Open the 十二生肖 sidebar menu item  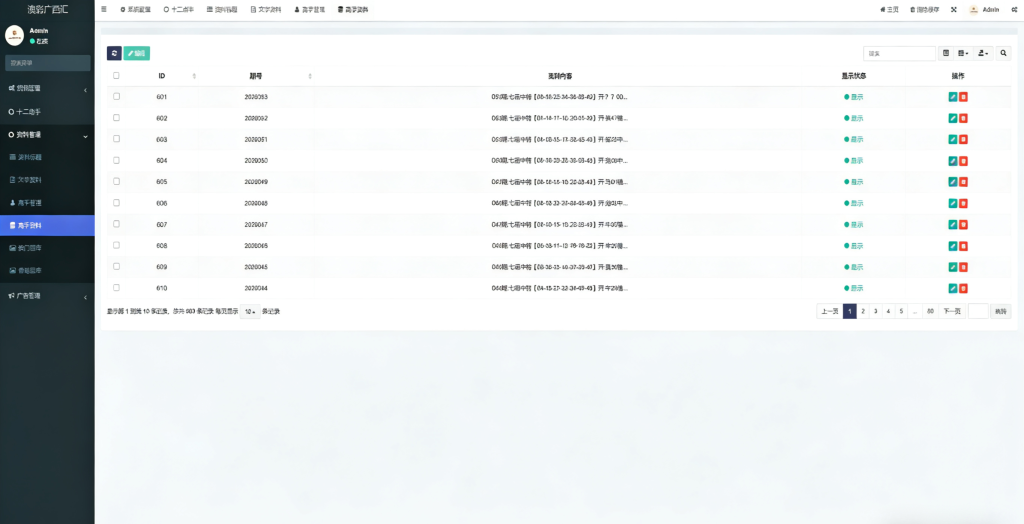pos(28,112)
